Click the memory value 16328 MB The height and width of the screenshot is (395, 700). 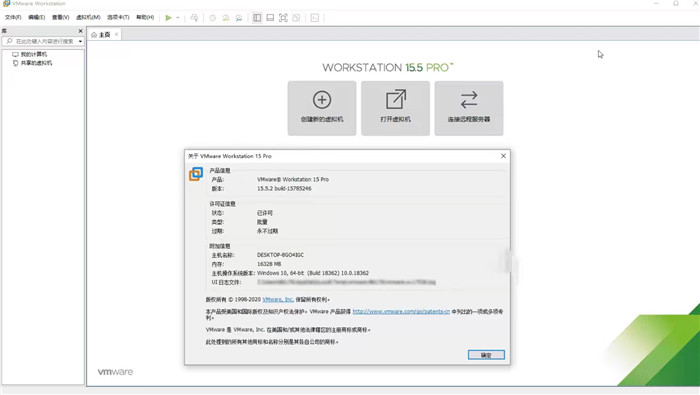click(x=269, y=264)
